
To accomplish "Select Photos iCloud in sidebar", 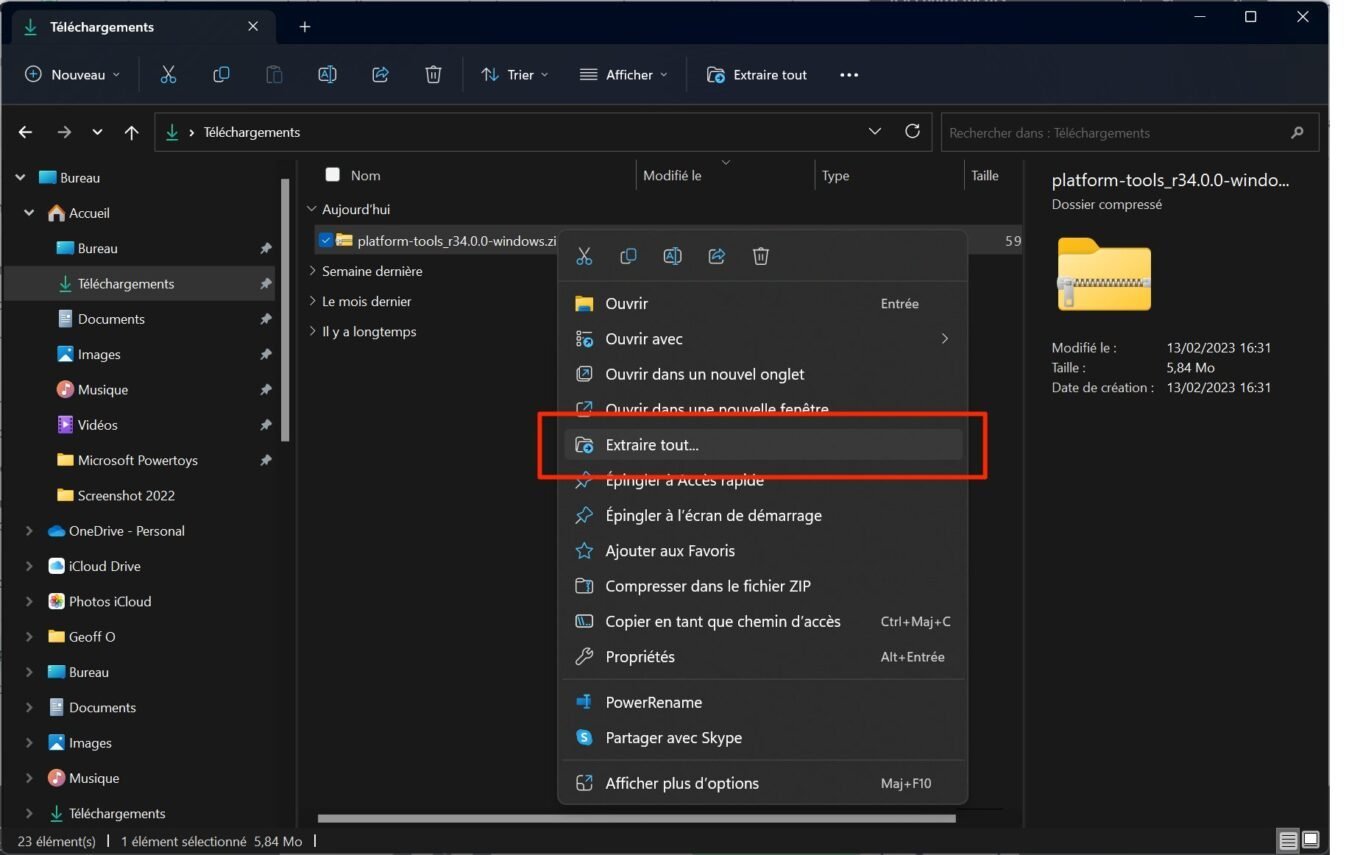I will pos(110,602).
